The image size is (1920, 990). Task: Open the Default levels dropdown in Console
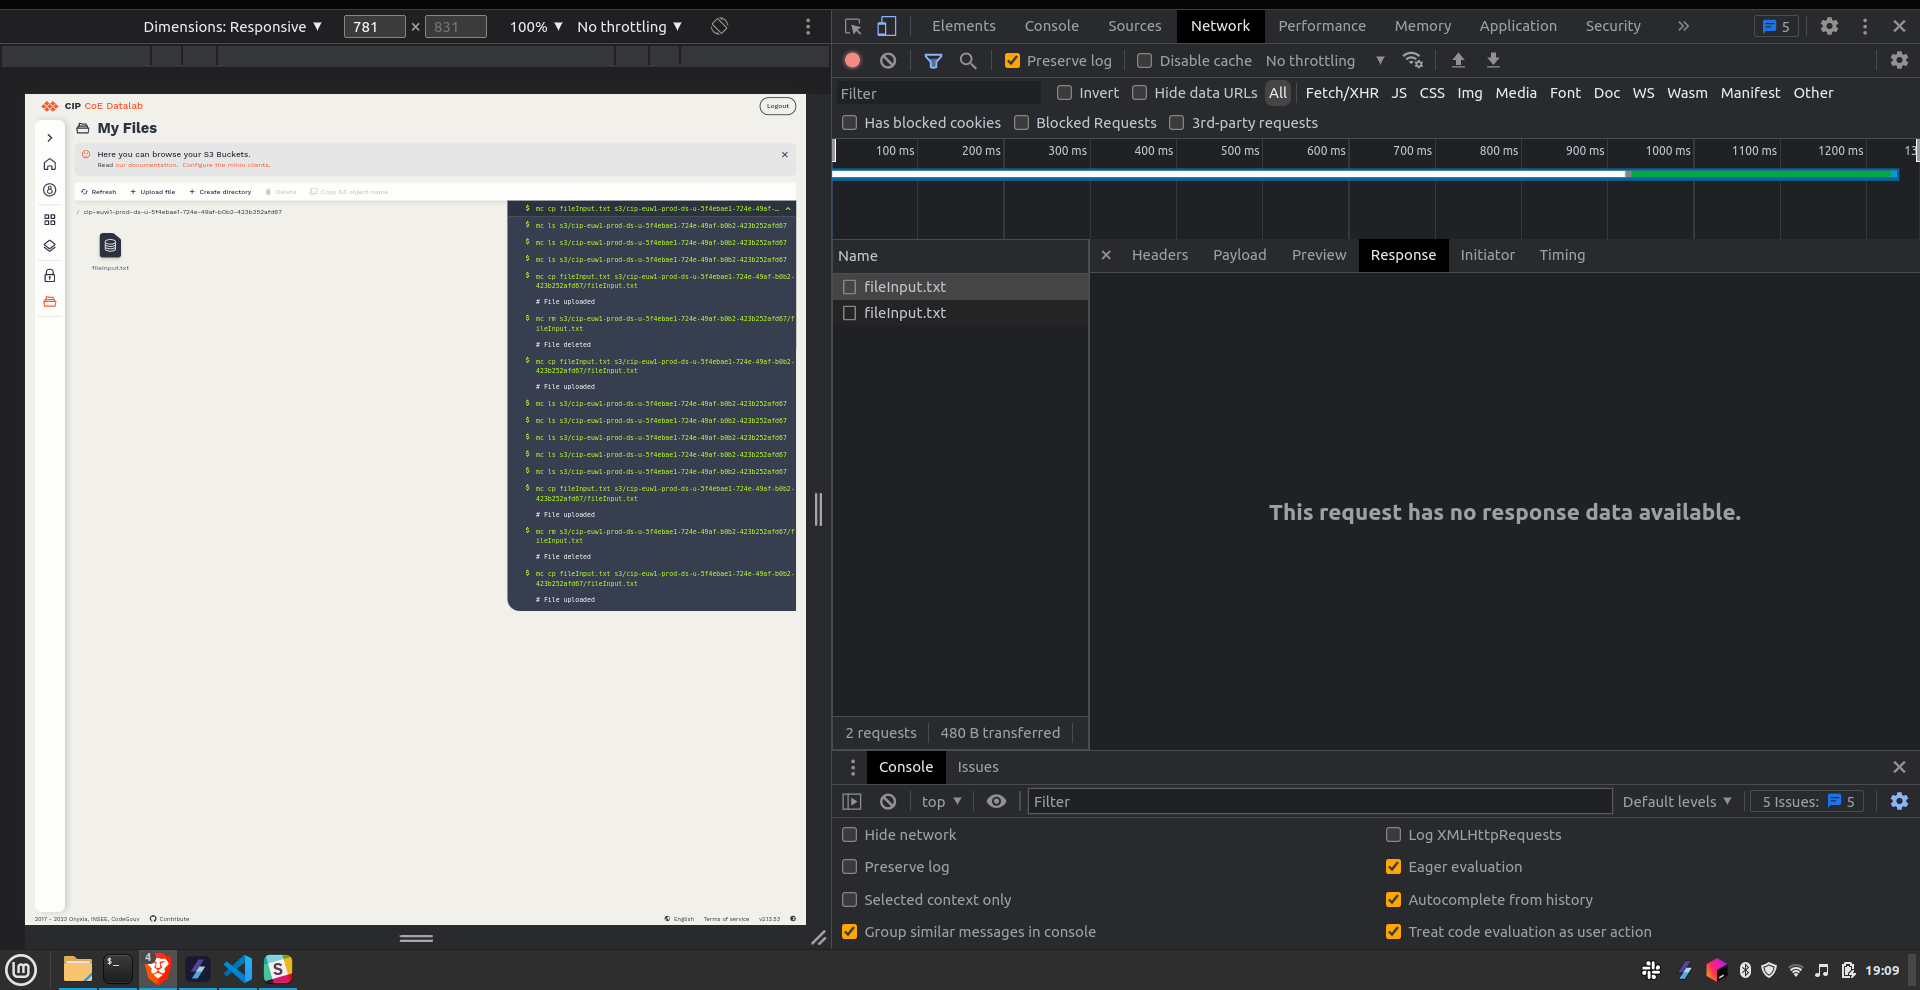(1676, 801)
